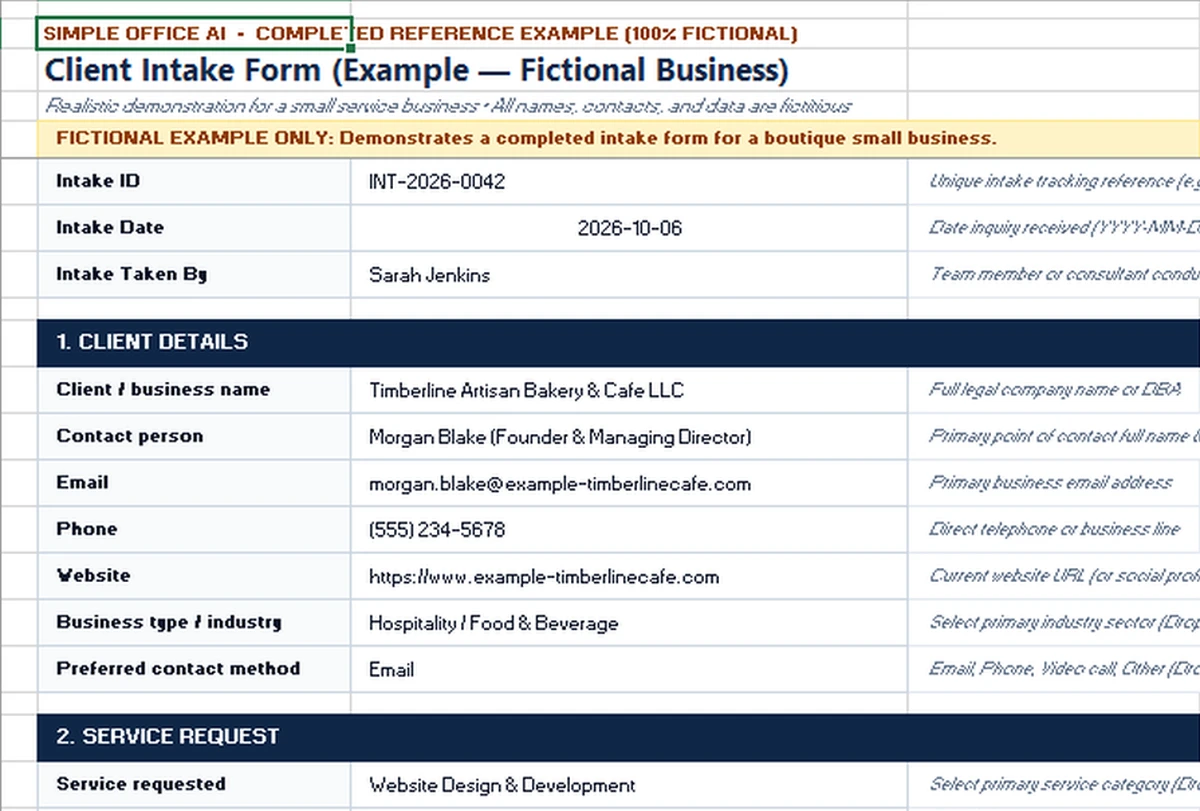Click the 'Primary point of contact full name' hint
Image resolution: width=1200 pixels, height=811 pixels.
1064,436
